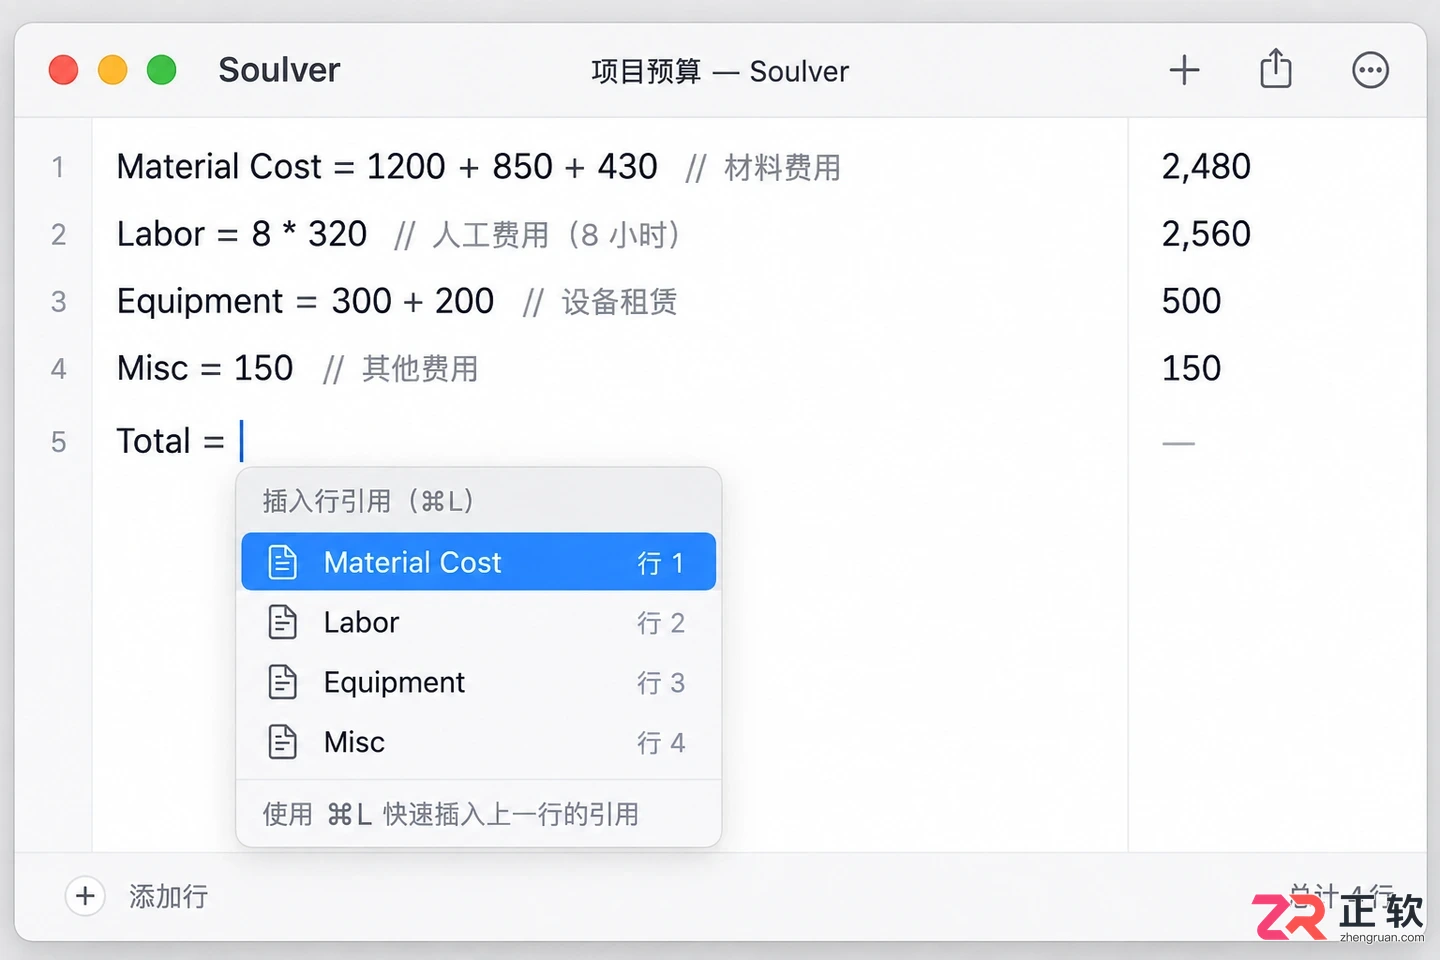Click the result value 2,480

1206,166
